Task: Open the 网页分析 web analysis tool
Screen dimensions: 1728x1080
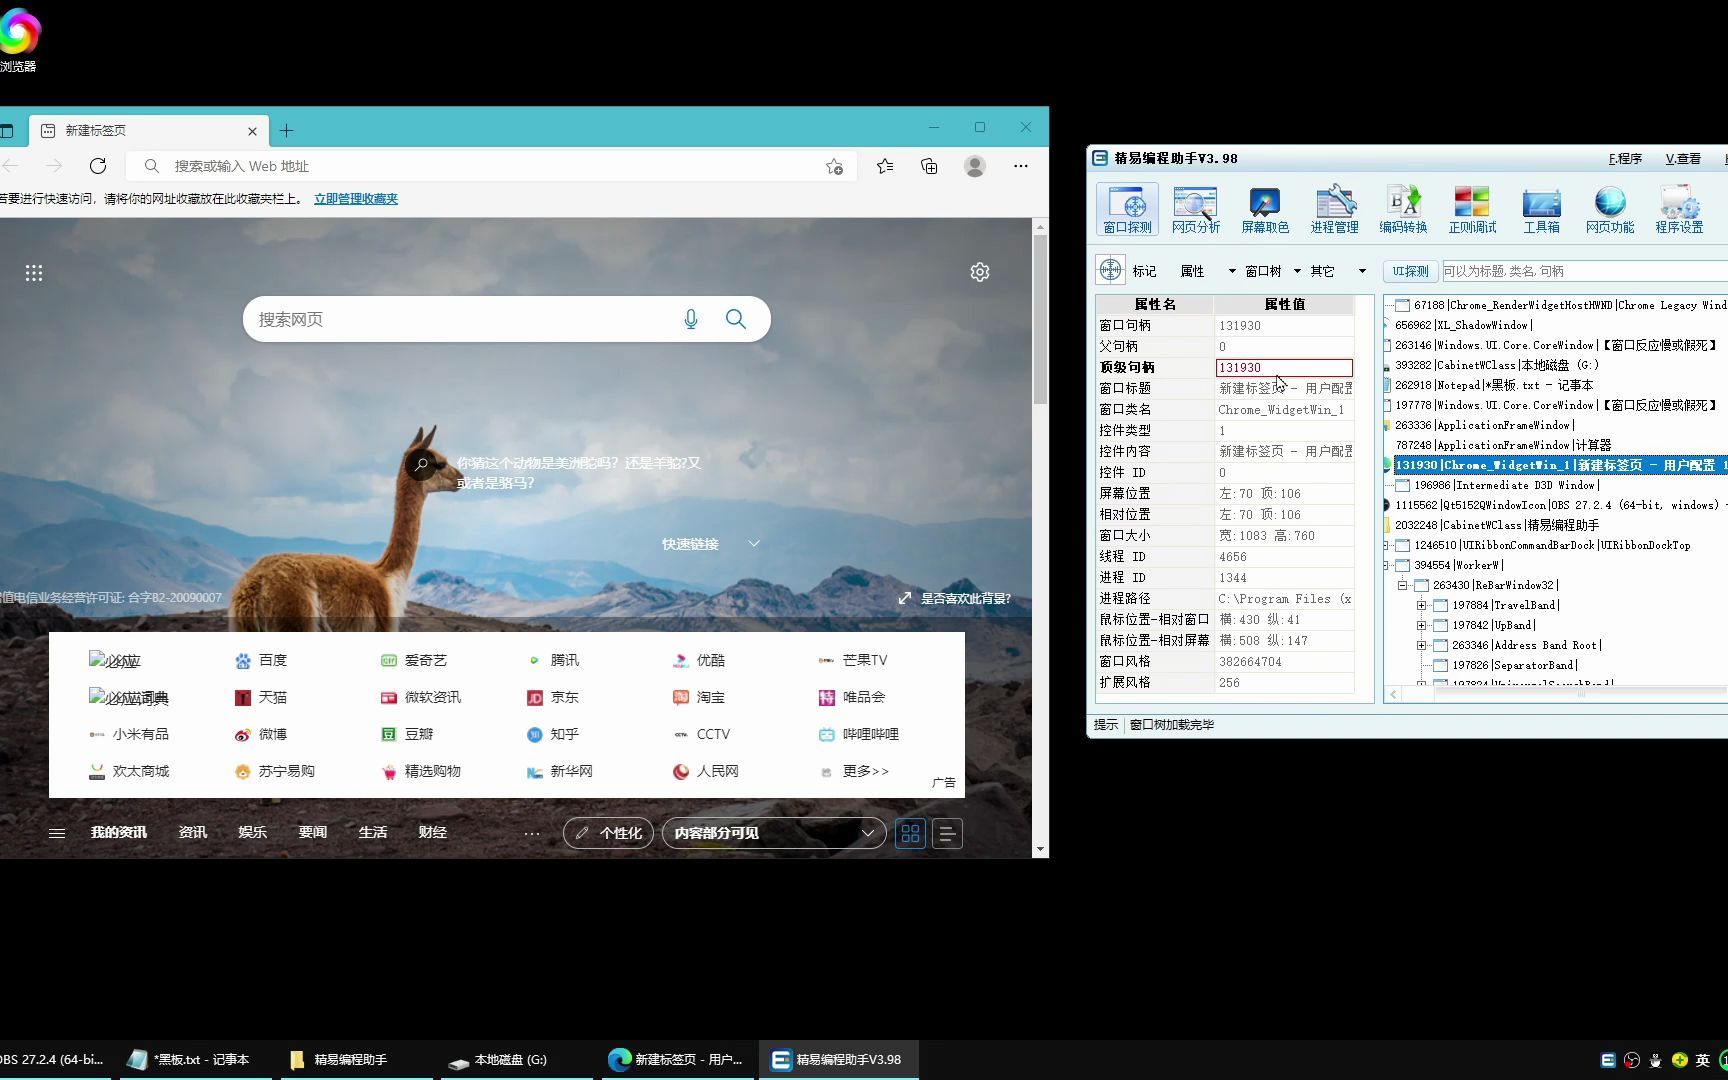Action: coord(1195,210)
